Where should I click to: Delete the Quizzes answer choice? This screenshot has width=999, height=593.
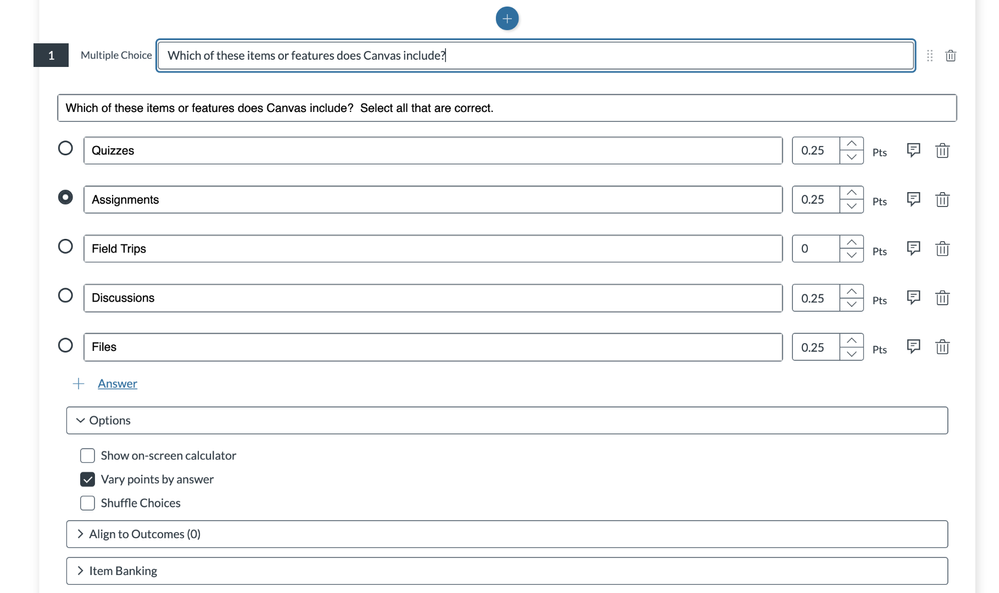942,150
